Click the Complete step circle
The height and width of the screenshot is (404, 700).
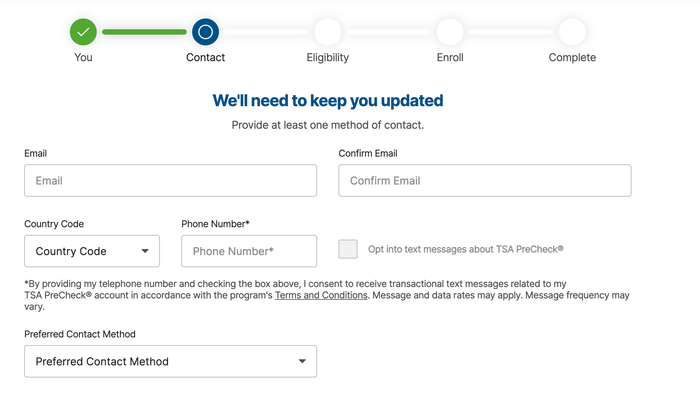pos(572,32)
